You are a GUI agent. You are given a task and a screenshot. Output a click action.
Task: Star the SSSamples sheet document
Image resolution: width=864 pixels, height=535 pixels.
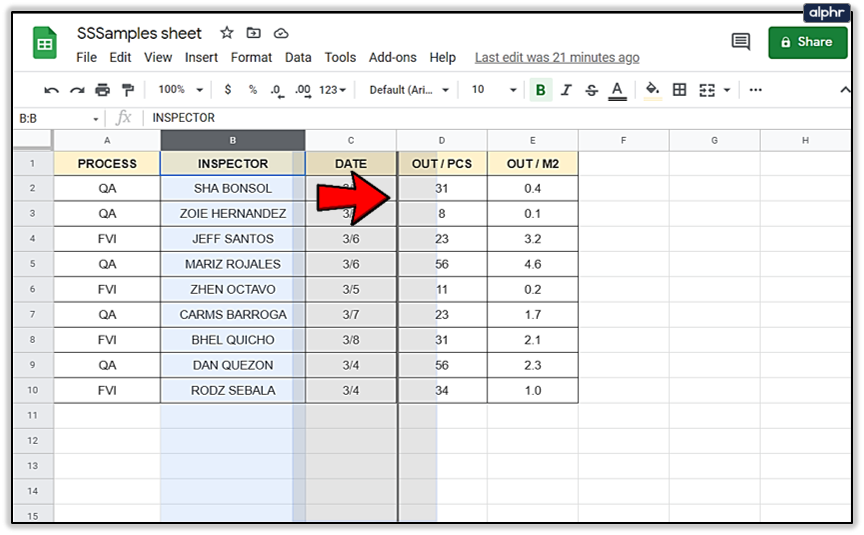coord(227,34)
